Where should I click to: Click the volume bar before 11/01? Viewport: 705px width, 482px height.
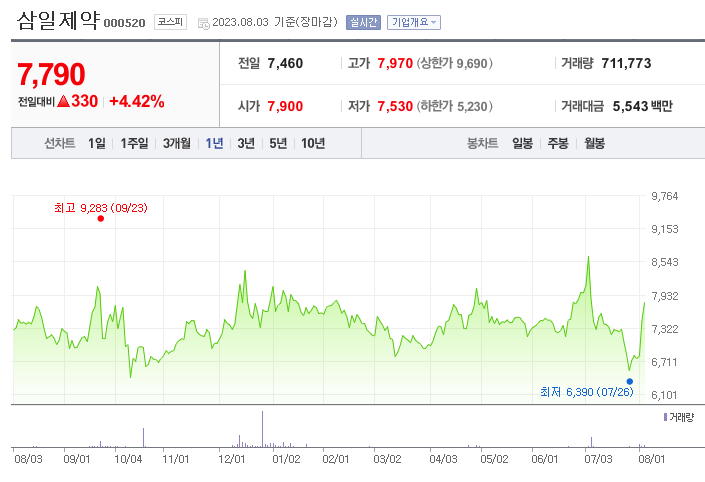(x=143, y=437)
